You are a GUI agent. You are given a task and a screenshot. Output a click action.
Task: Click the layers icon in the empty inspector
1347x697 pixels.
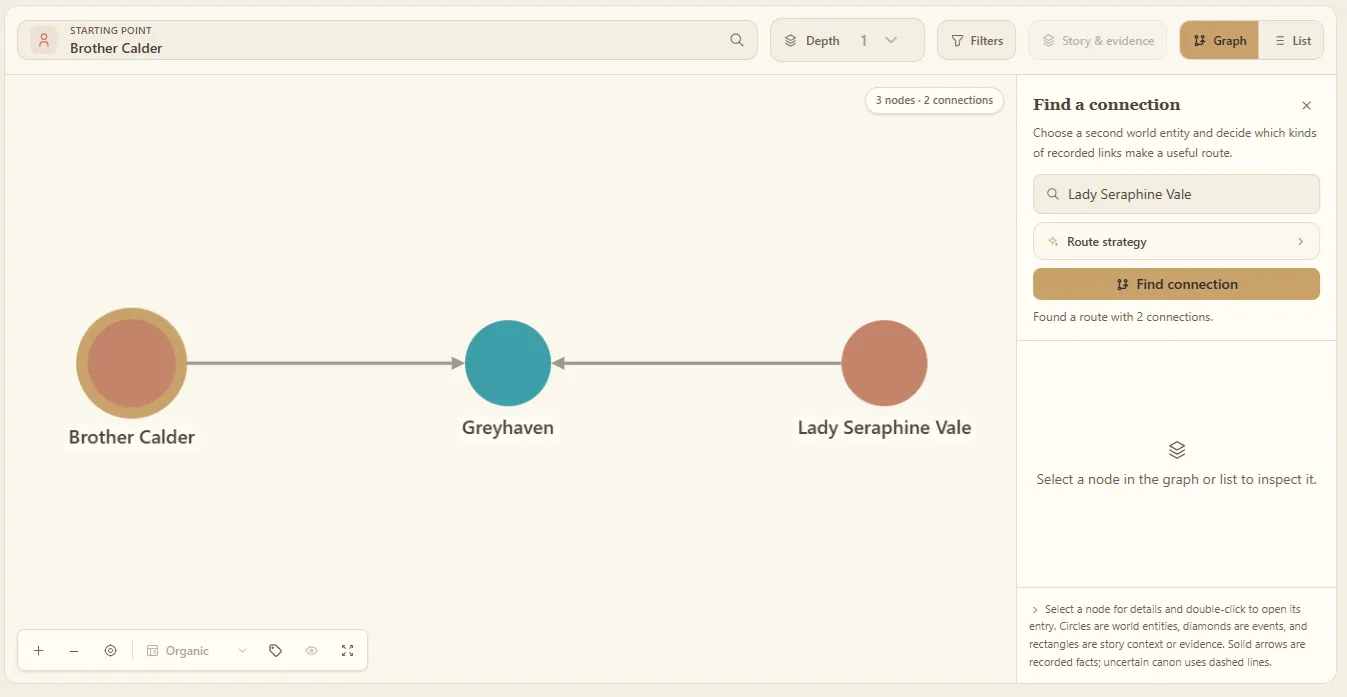[x=1177, y=450]
